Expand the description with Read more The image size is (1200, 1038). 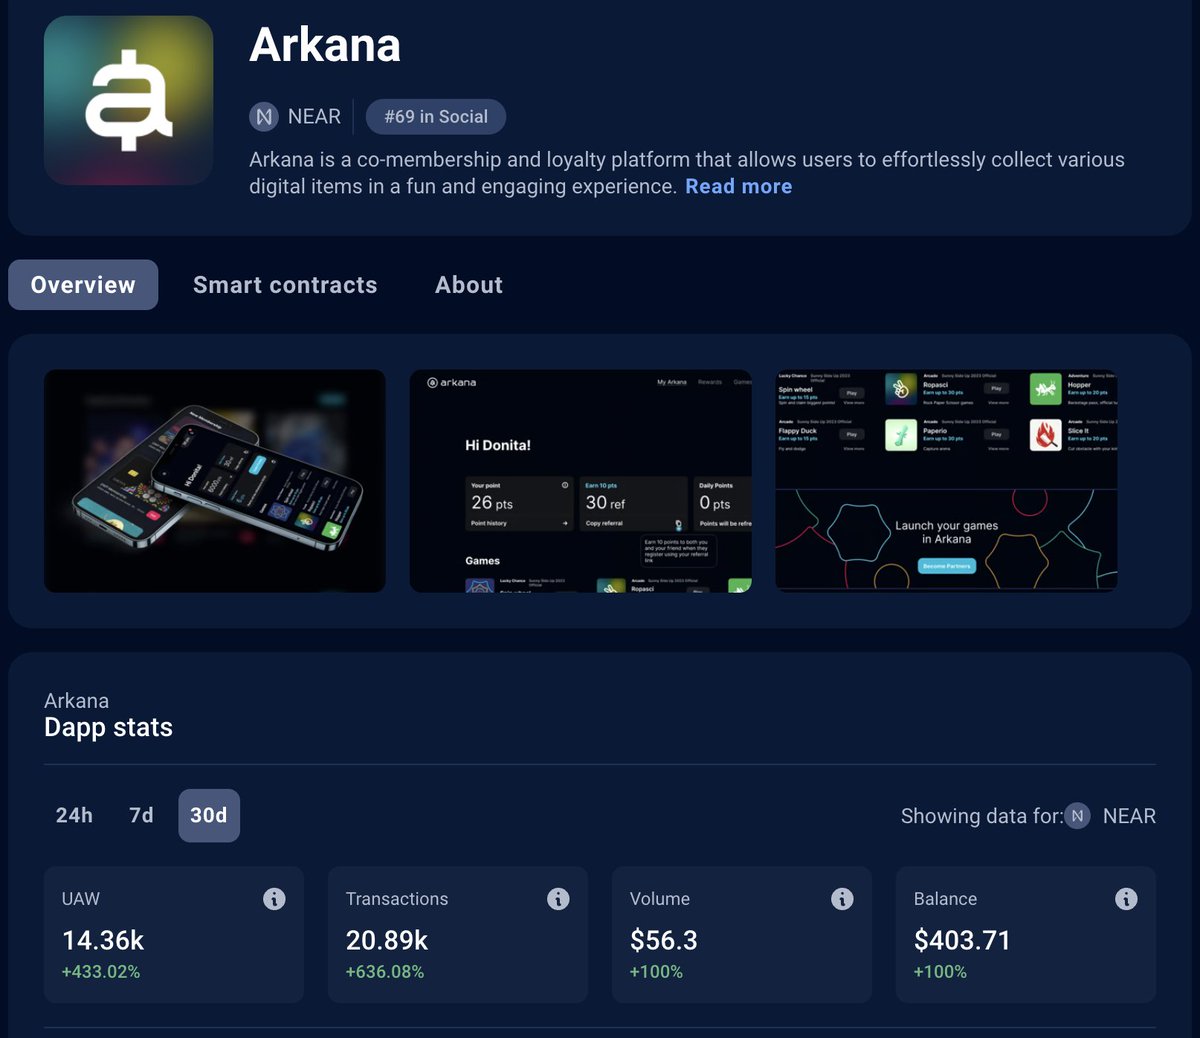click(739, 186)
